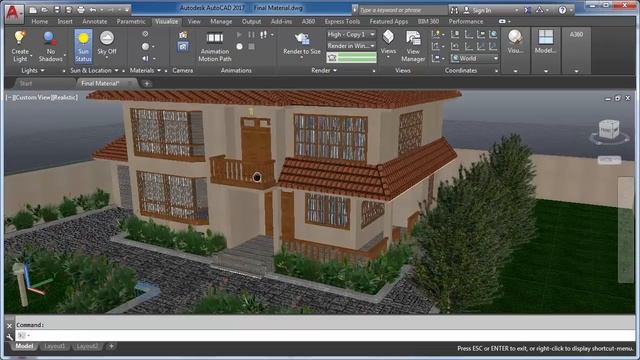Screen dimensions: 640x360
Task: Open the Render in Window dropdown
Action: pyautogui.click(x=351, y=46)
